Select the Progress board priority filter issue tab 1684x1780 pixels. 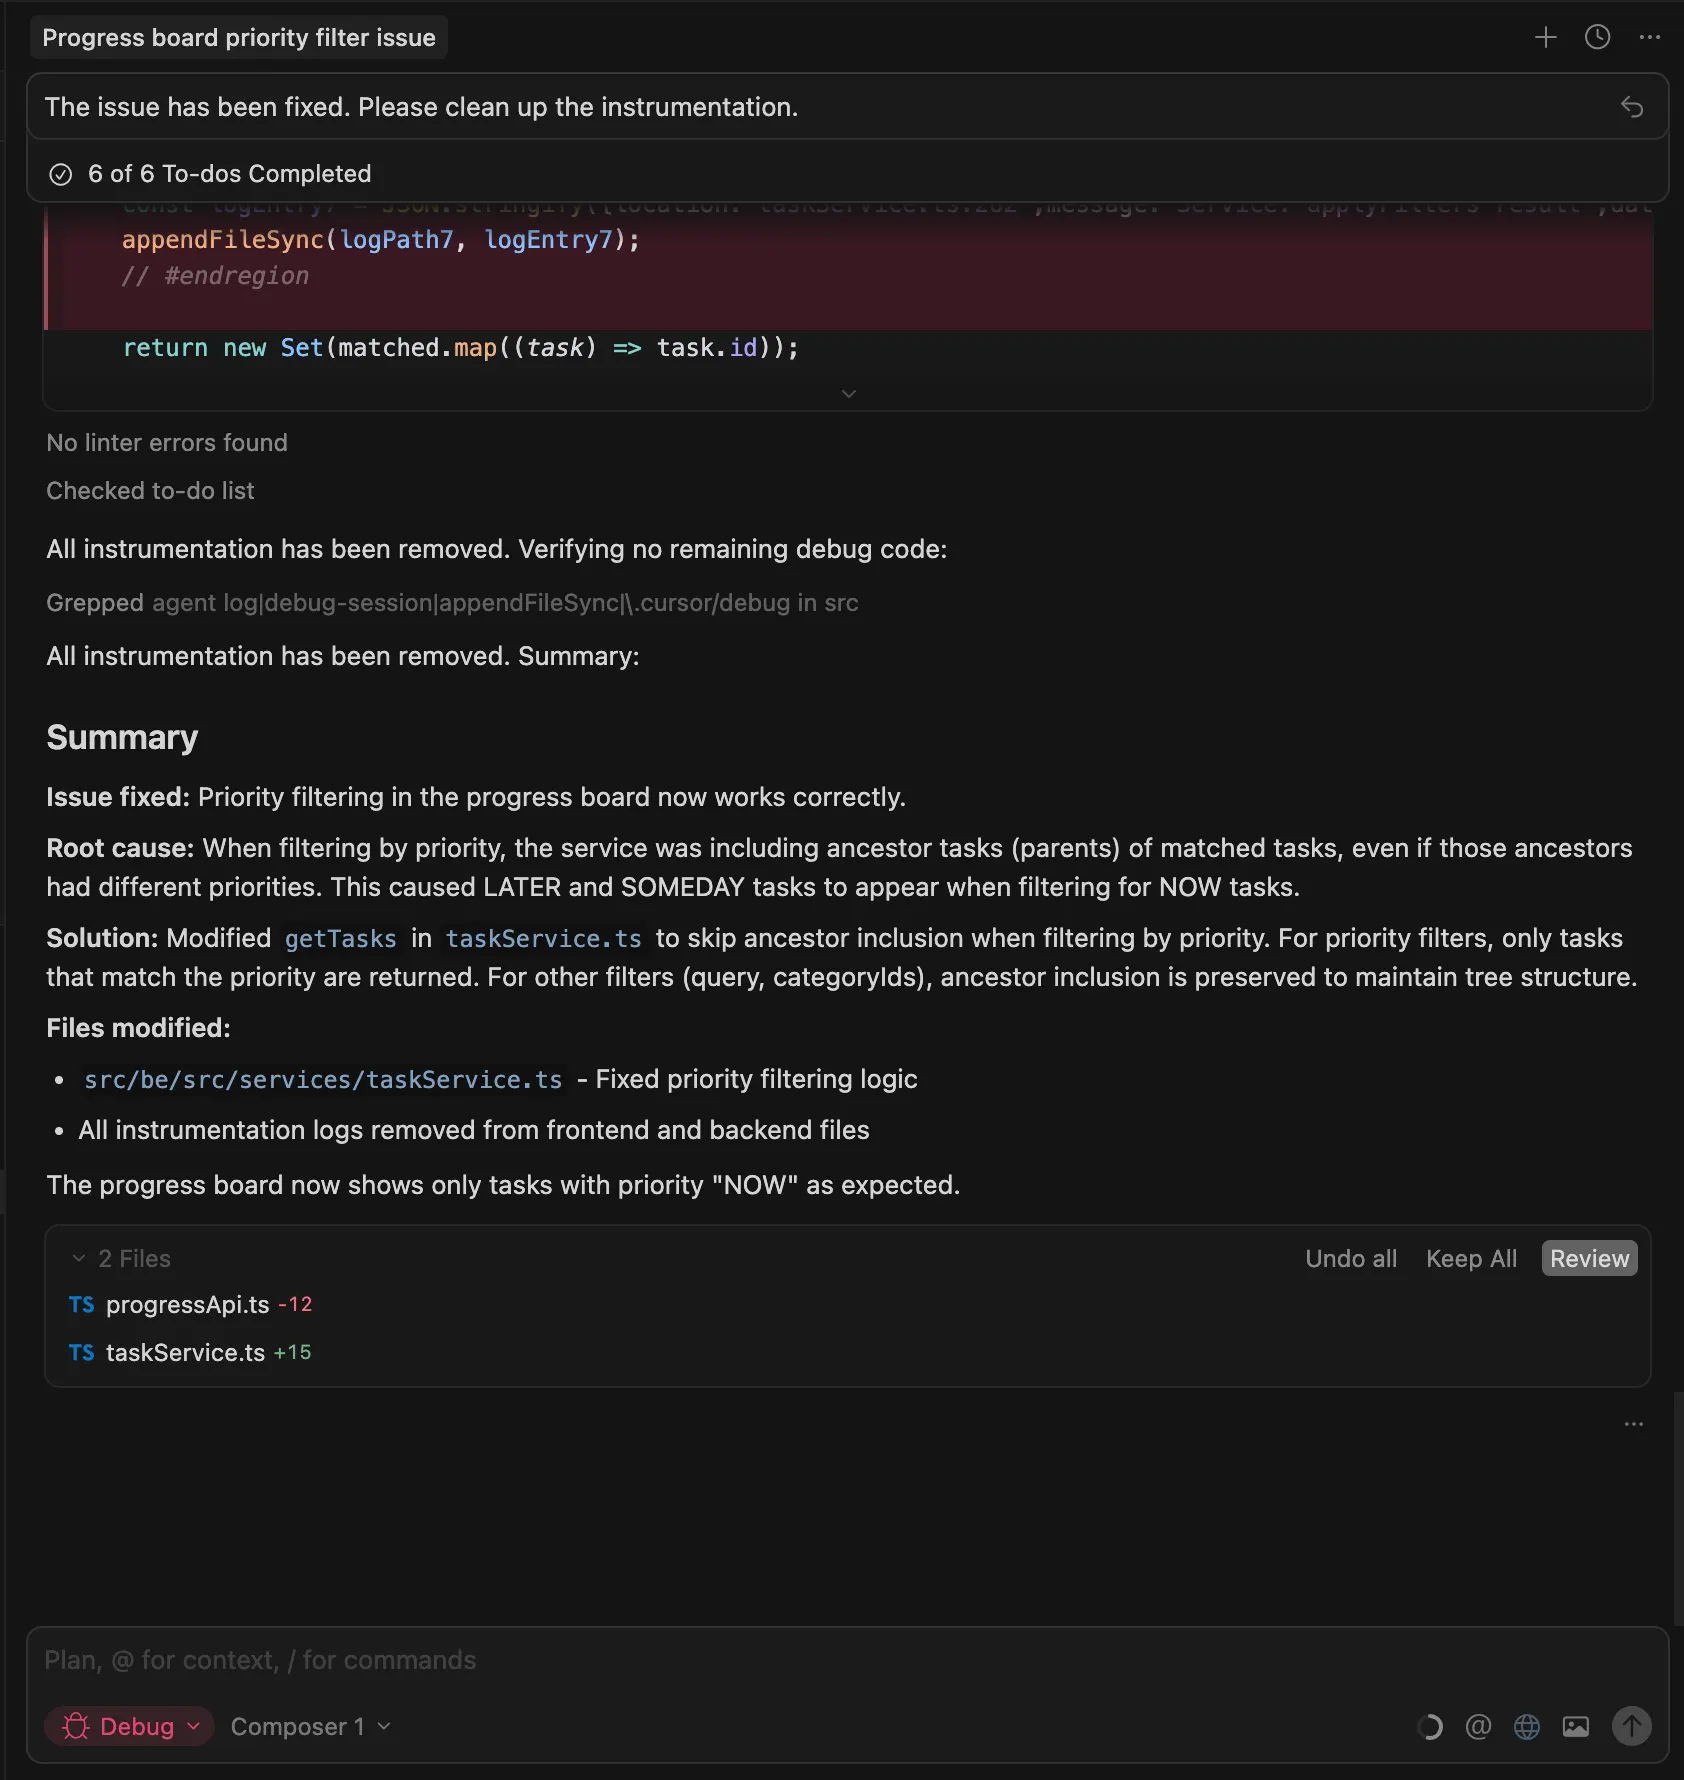pos(239,38)
